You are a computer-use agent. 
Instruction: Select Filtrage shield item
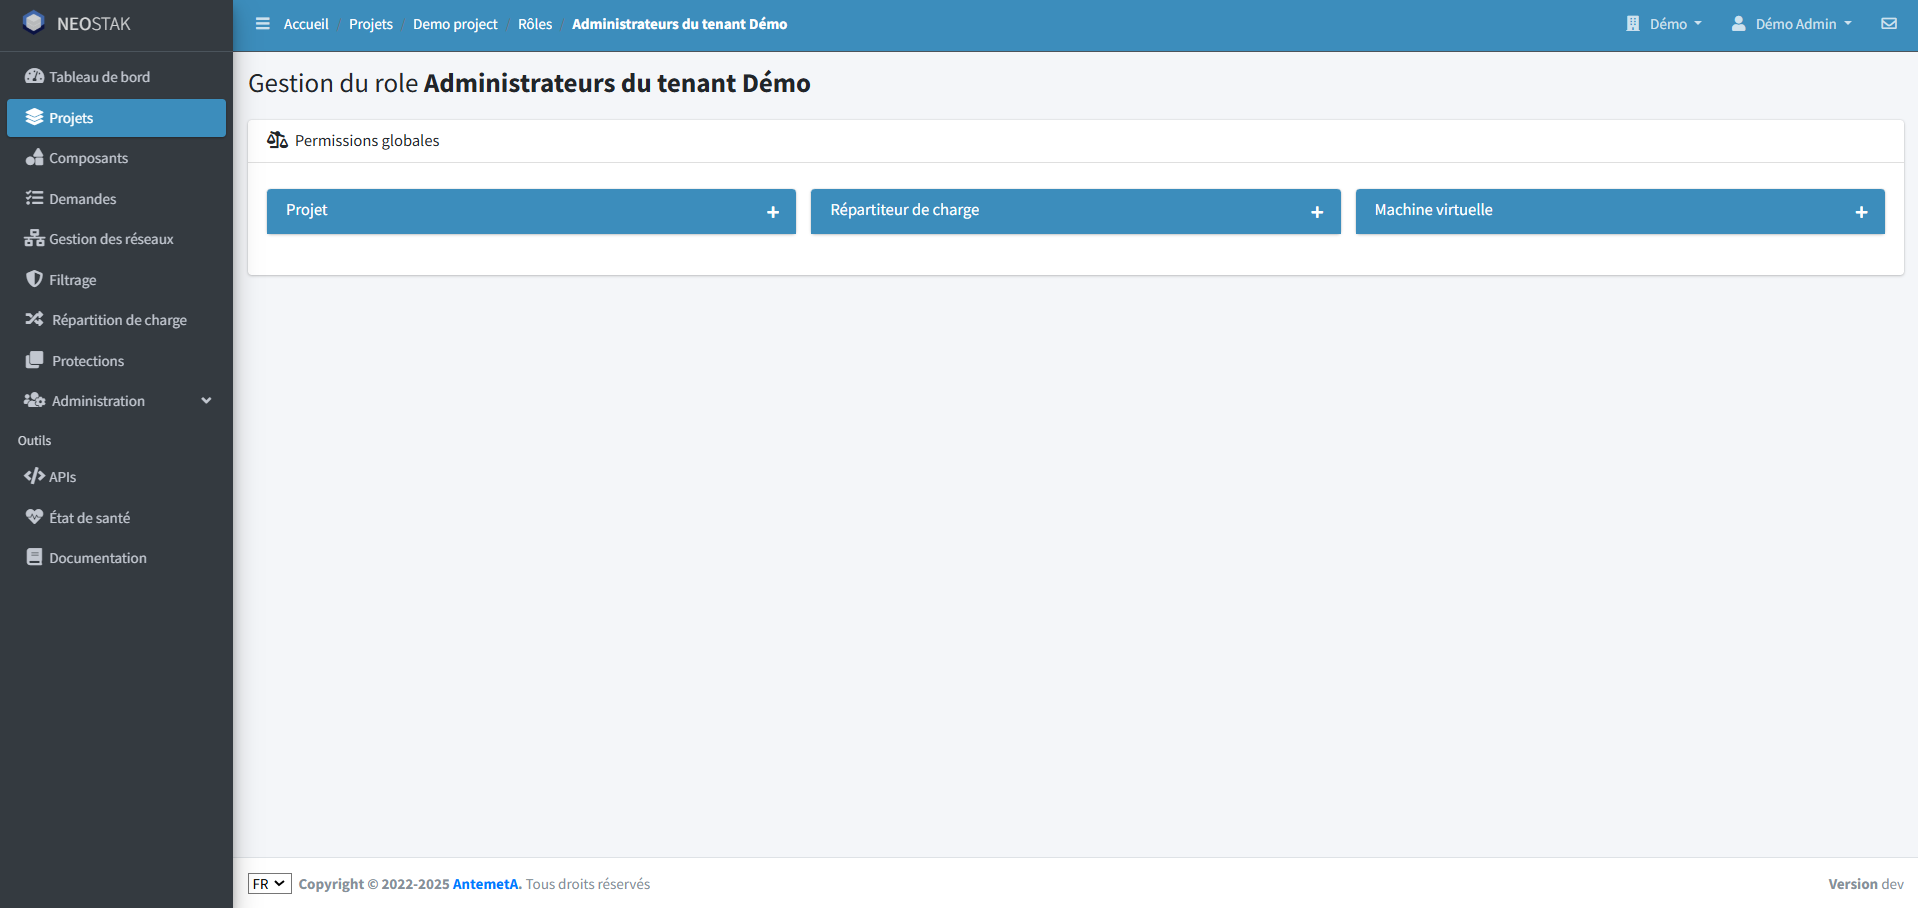[72, 280]
